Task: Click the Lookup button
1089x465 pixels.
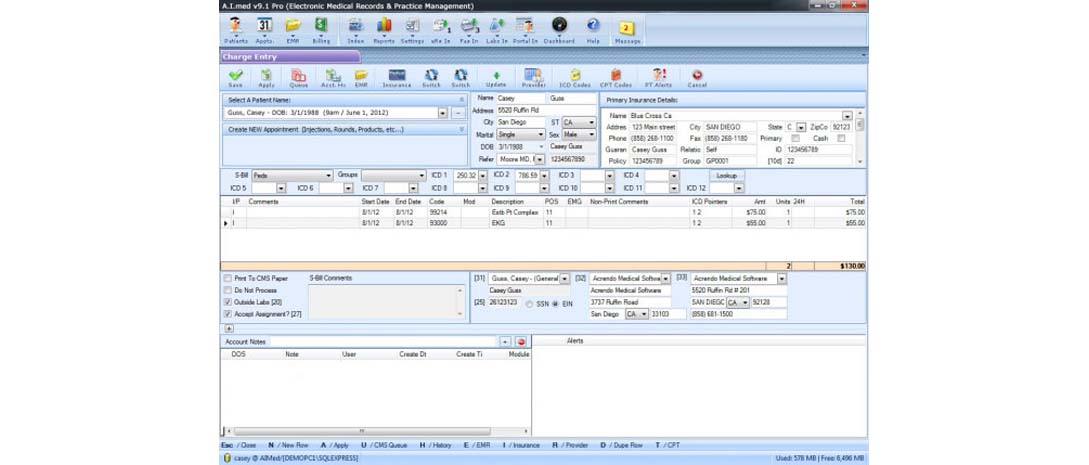Action: pos(726,176)
